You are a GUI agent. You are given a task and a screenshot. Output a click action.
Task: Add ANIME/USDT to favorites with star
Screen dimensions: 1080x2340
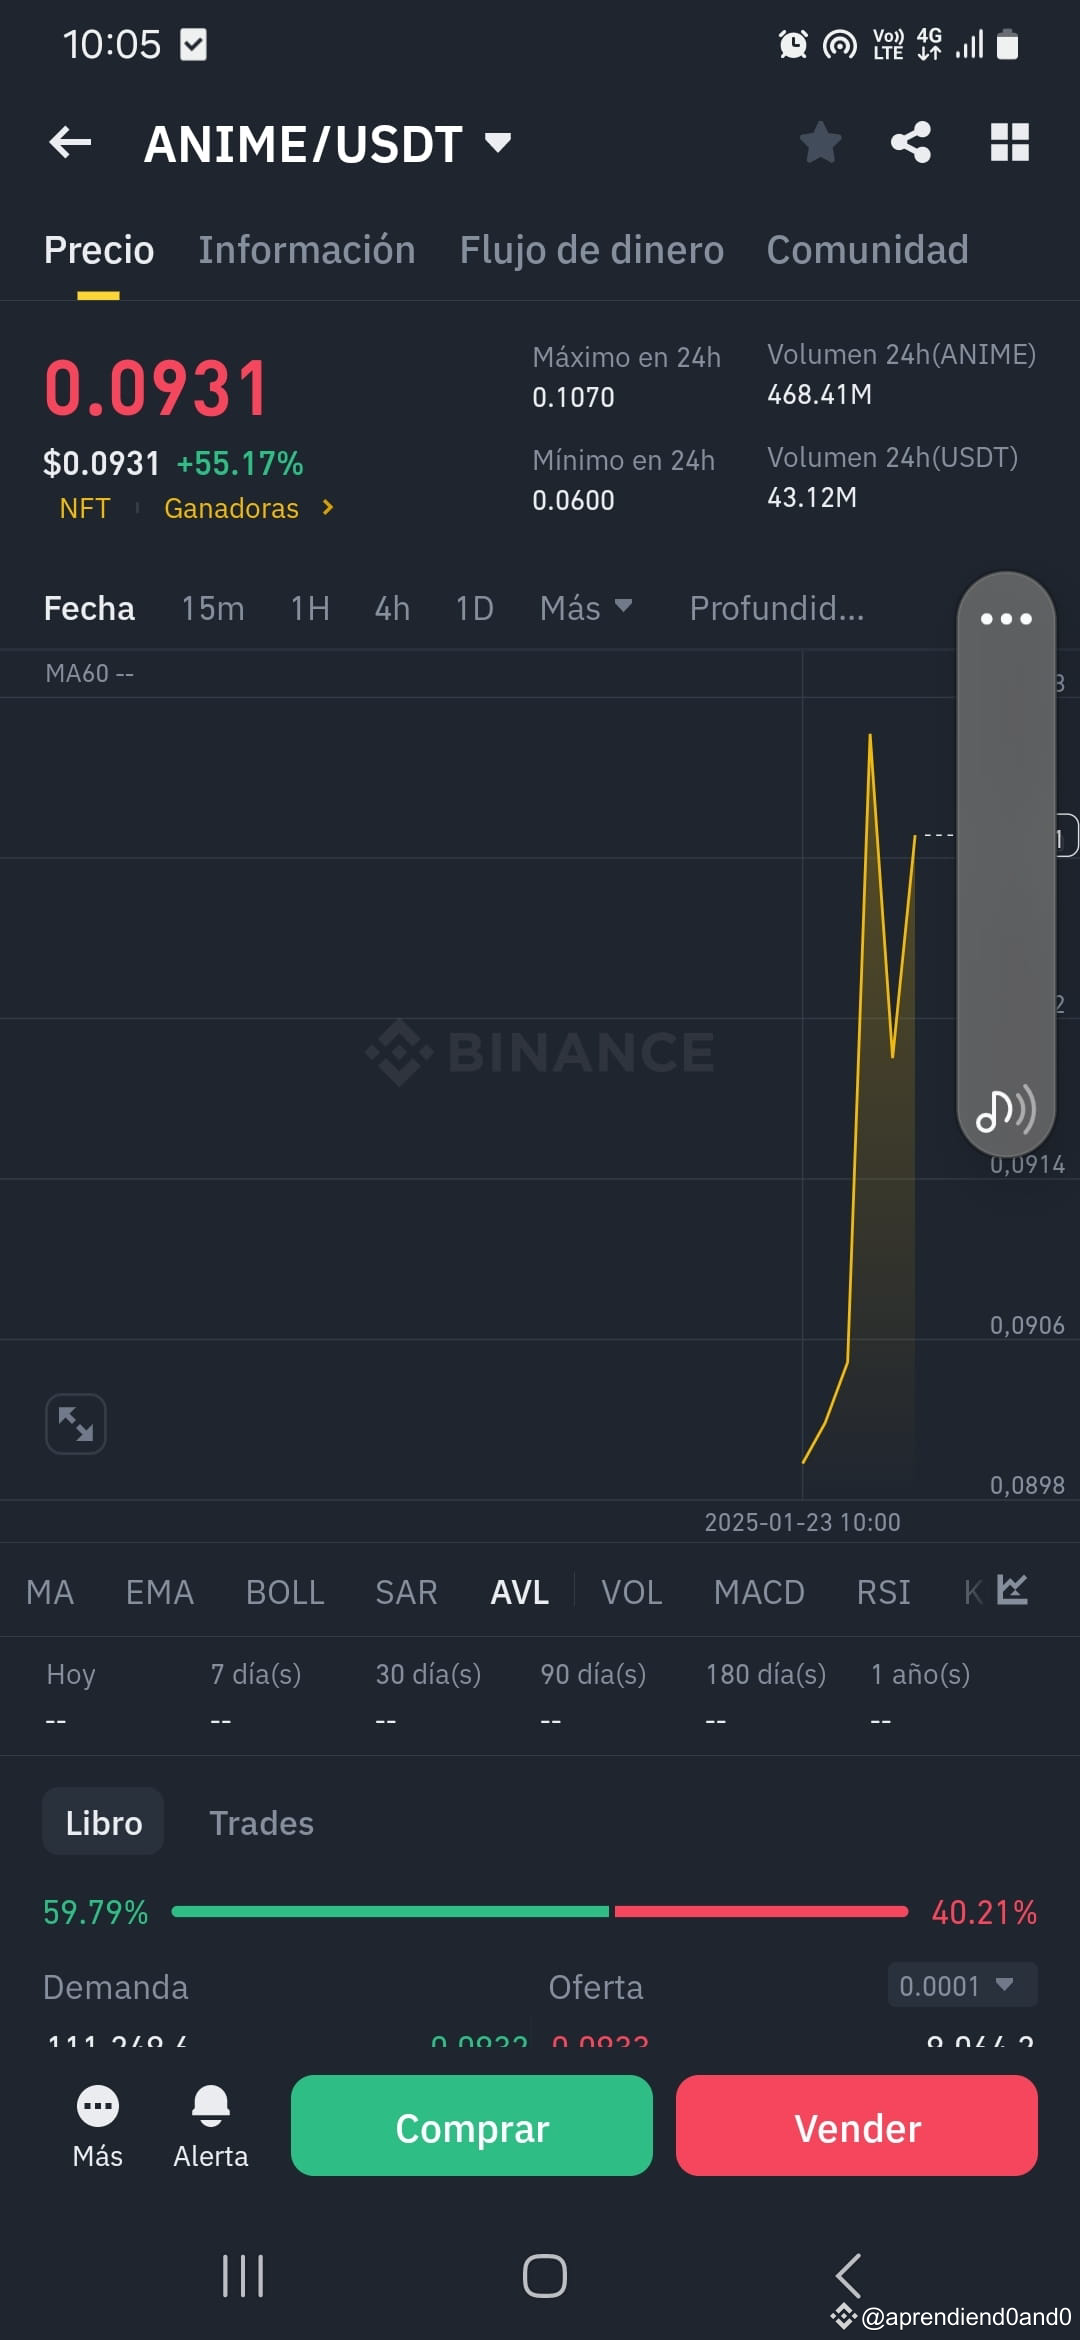820,142
